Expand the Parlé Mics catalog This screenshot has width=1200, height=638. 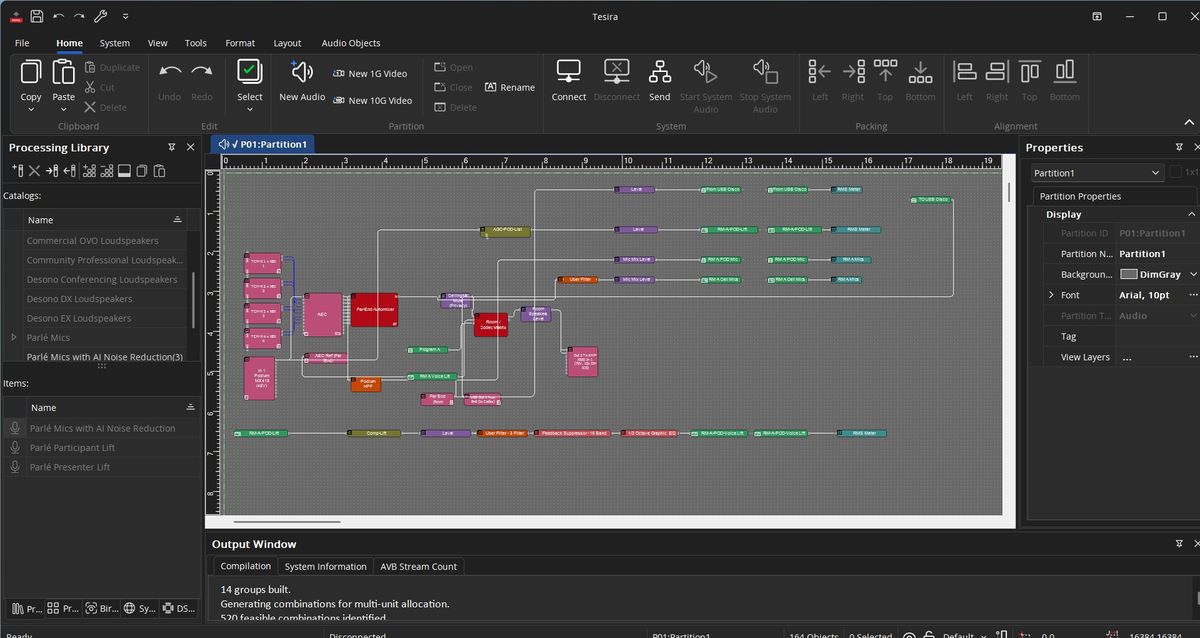click(x=13, y=337)
